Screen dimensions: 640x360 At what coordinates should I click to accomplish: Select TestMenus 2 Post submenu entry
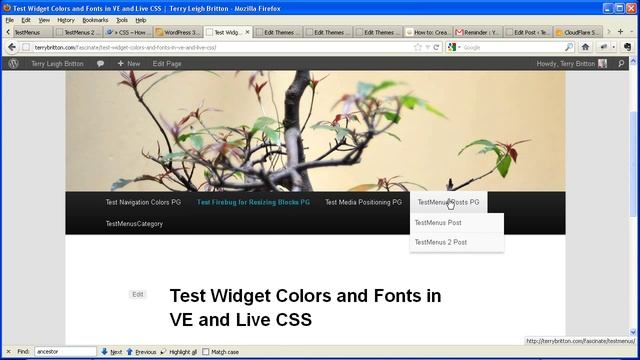tap(457, 242)
